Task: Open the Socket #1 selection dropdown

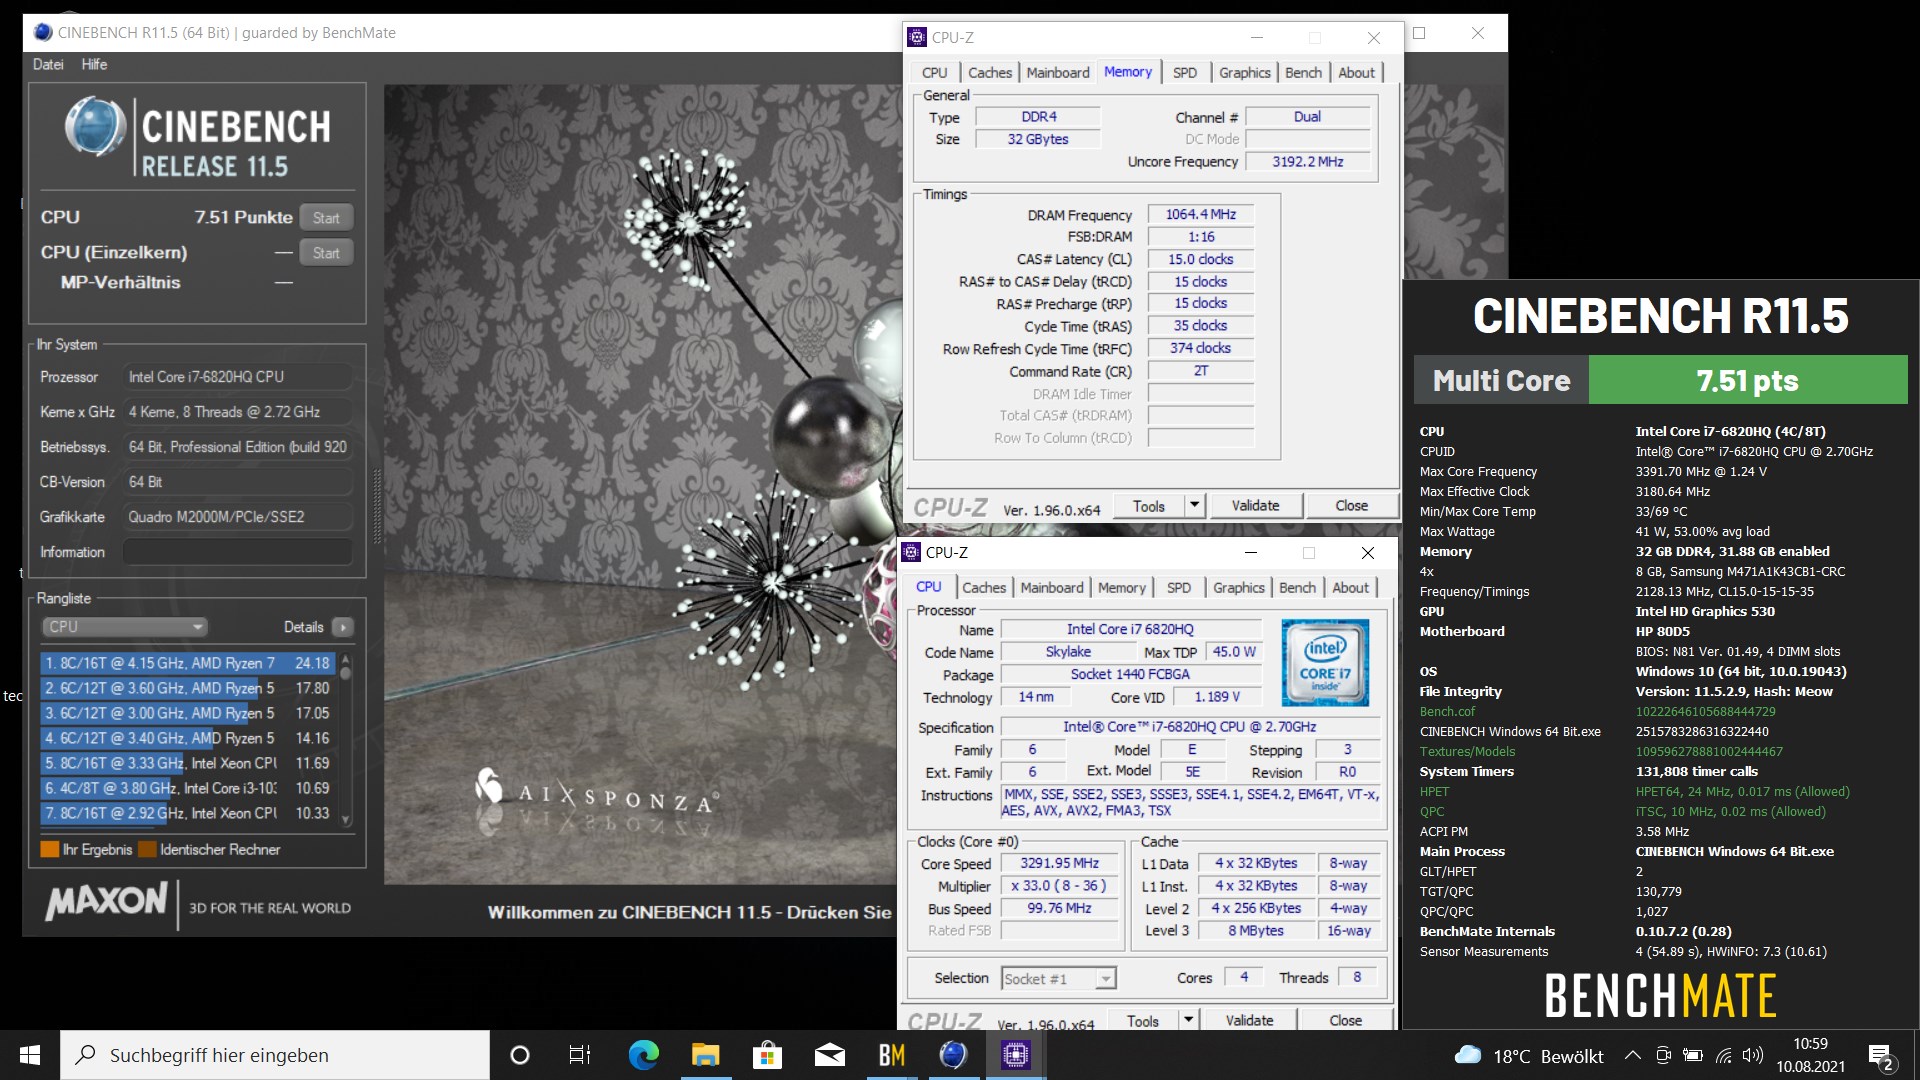Action: tap(1059, 979)
